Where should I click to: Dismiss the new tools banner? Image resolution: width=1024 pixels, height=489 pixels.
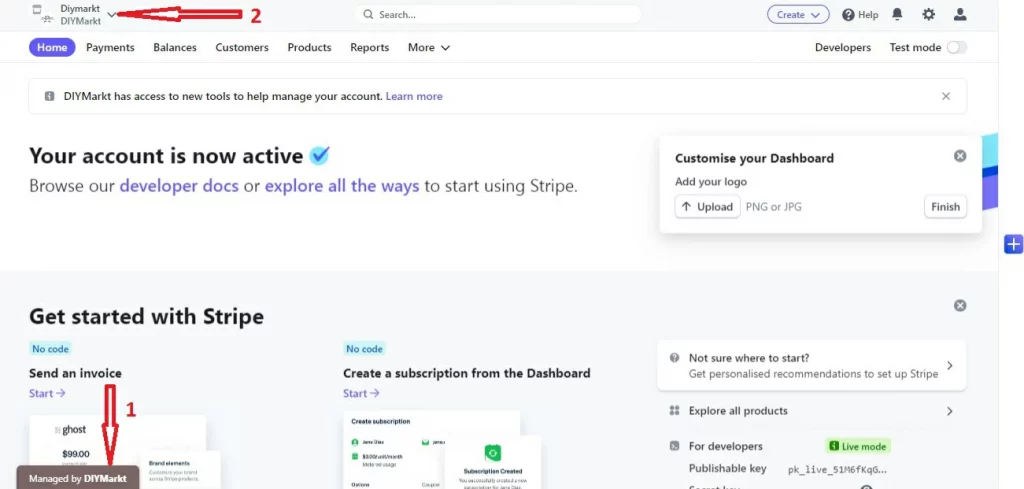click(946, 96)
